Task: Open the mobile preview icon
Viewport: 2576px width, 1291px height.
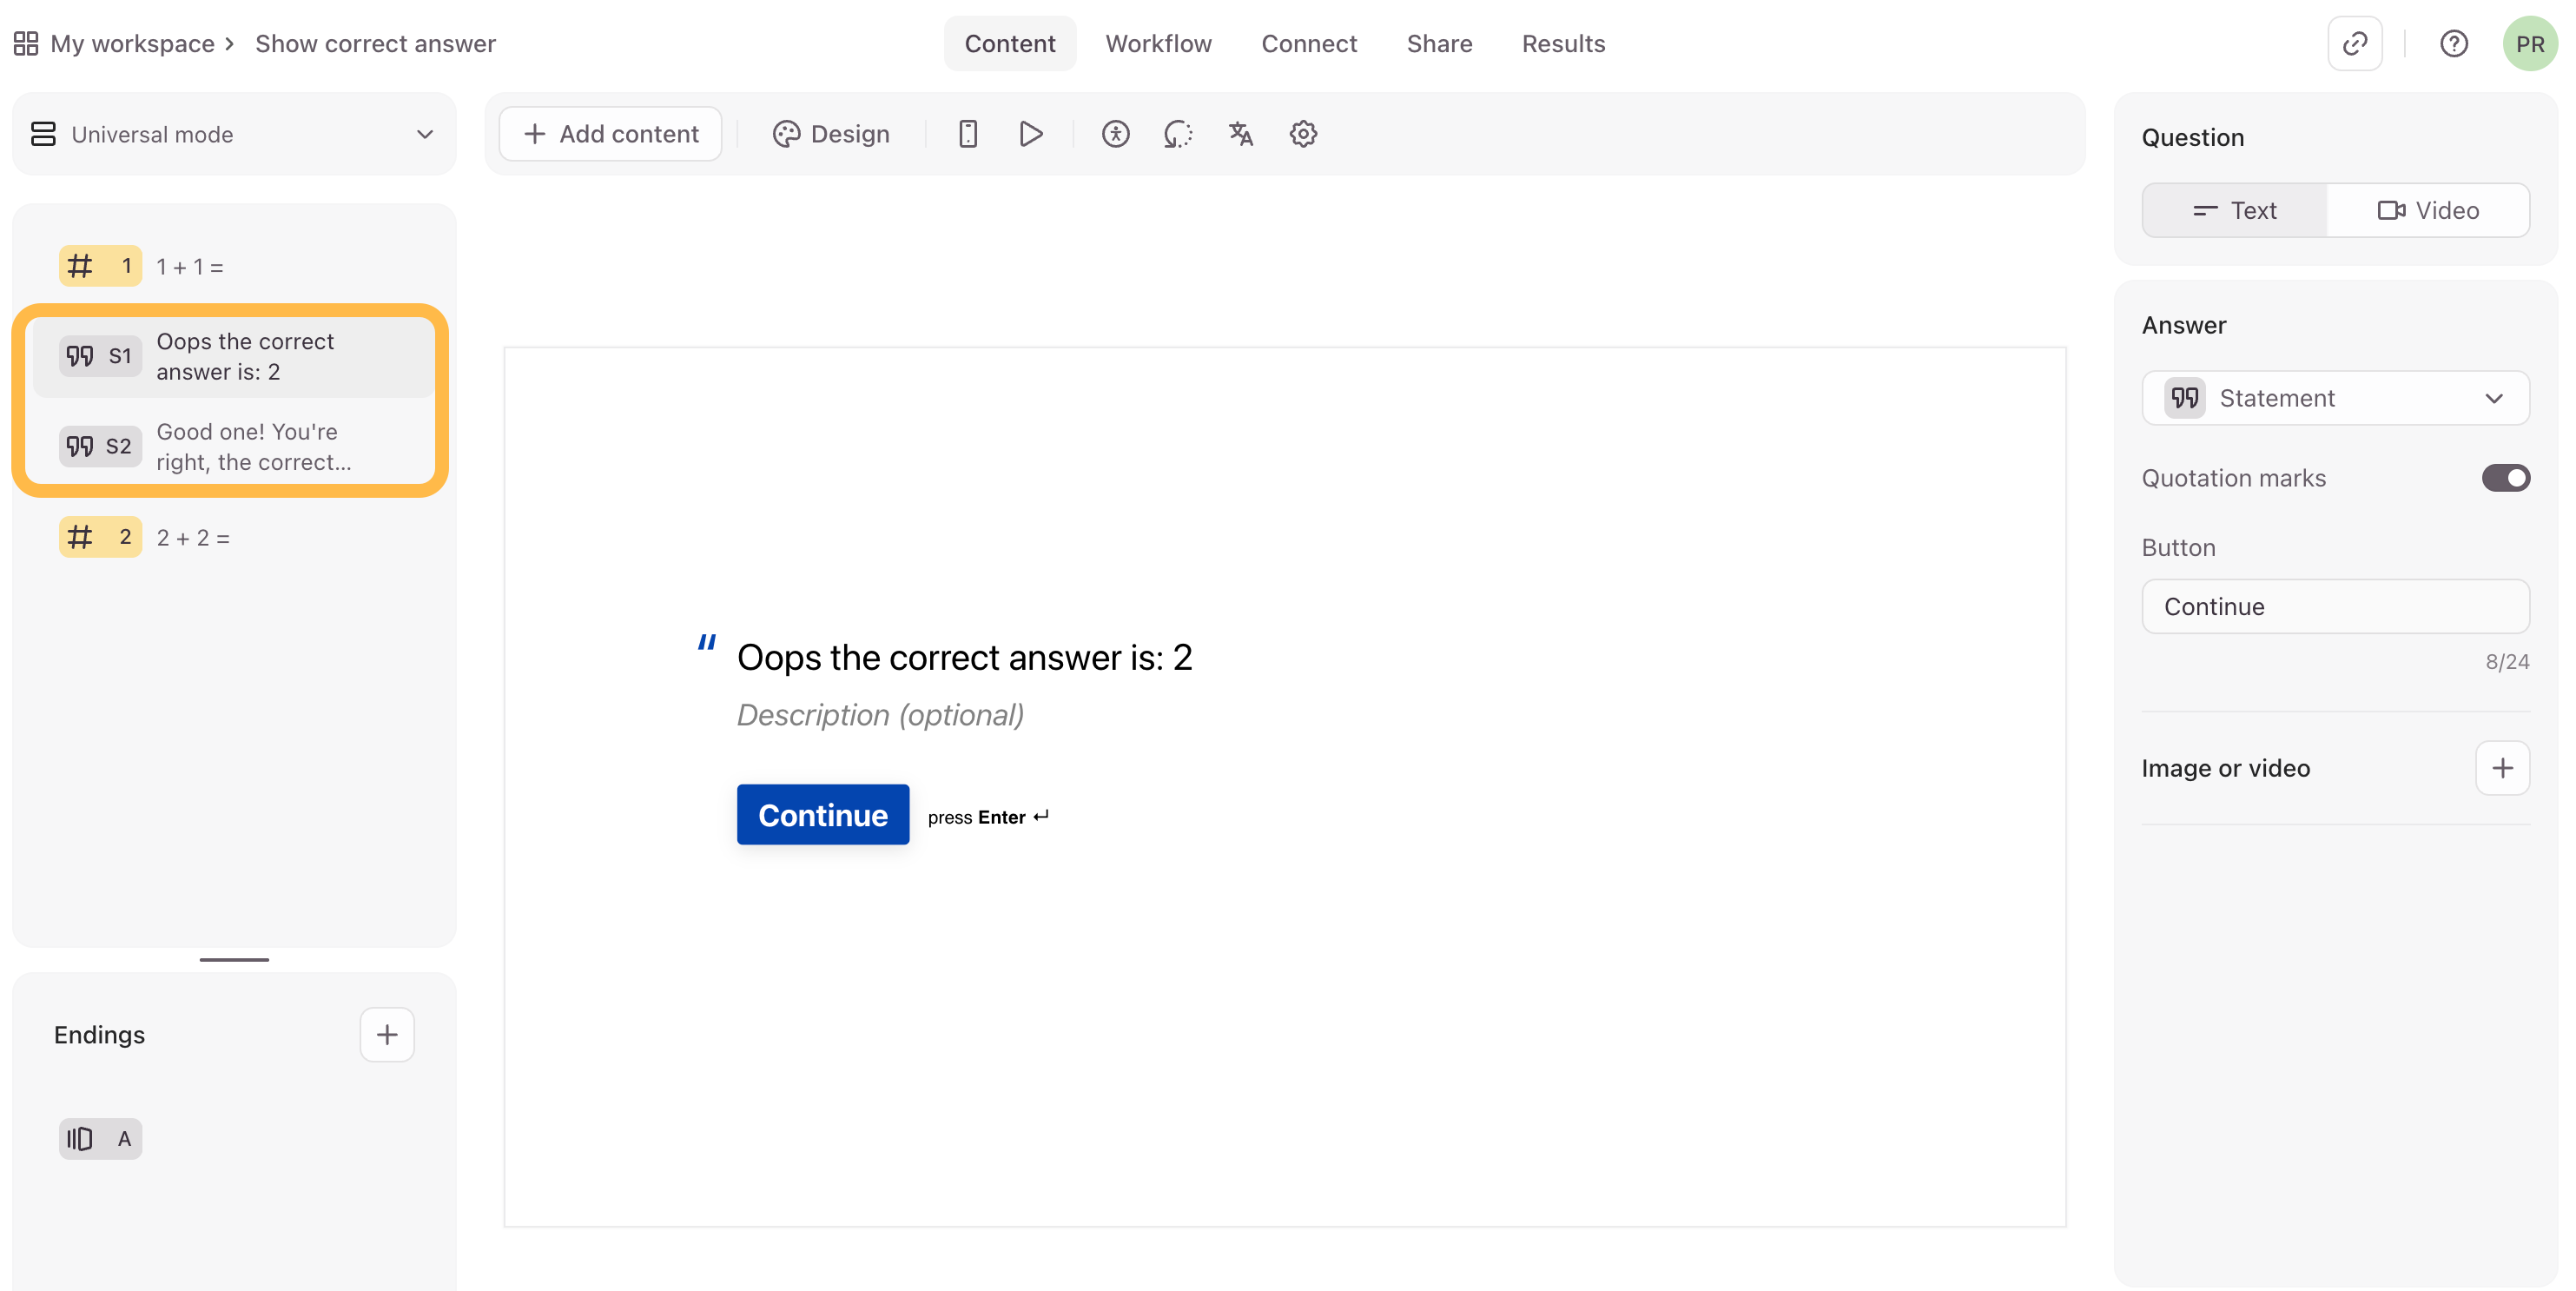Action: coord(967,134)
